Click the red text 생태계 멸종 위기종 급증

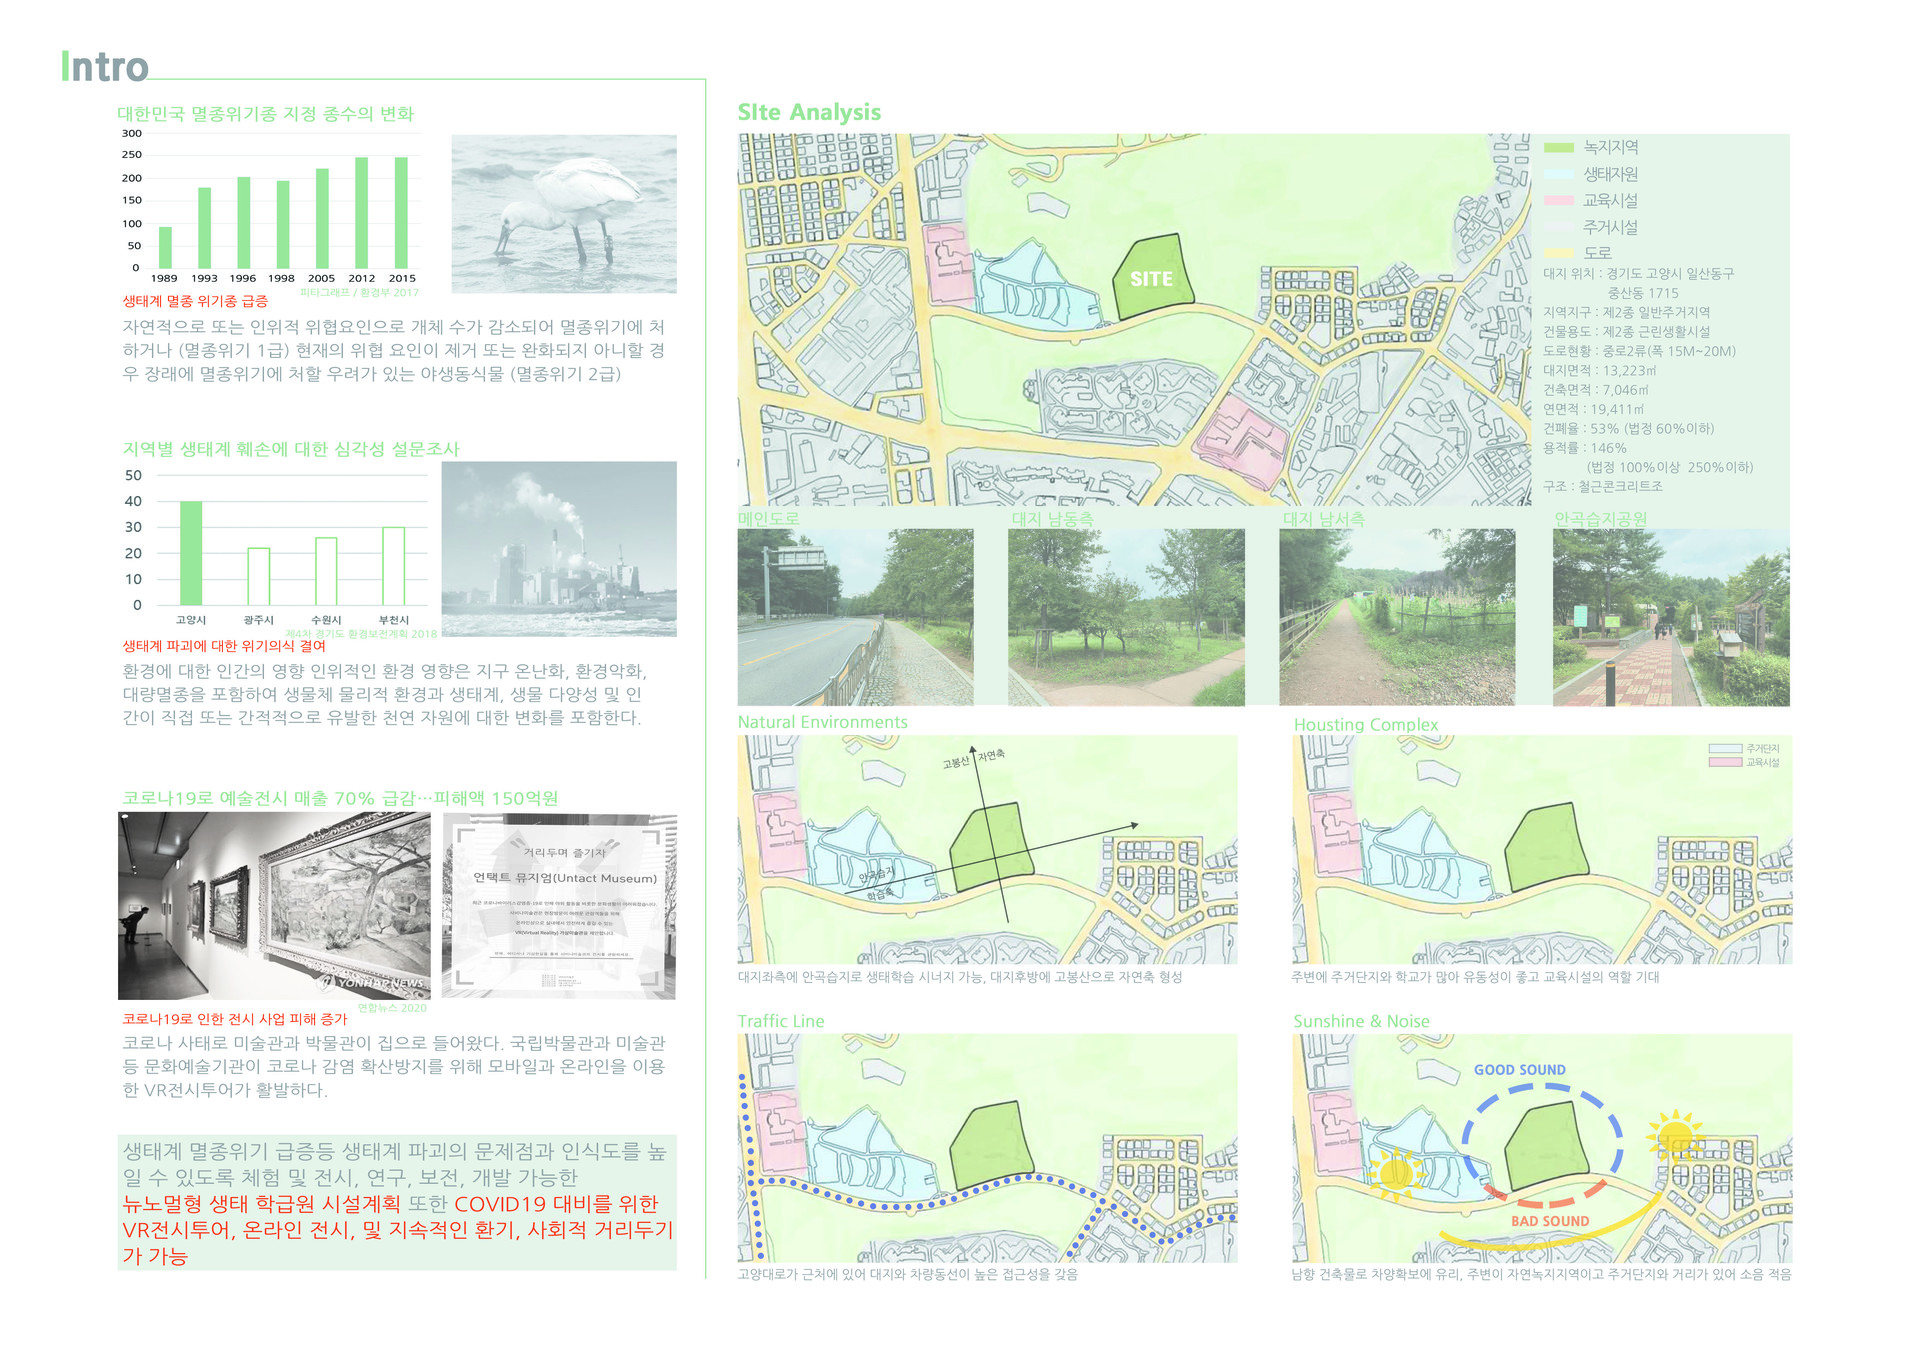(195, 301)
